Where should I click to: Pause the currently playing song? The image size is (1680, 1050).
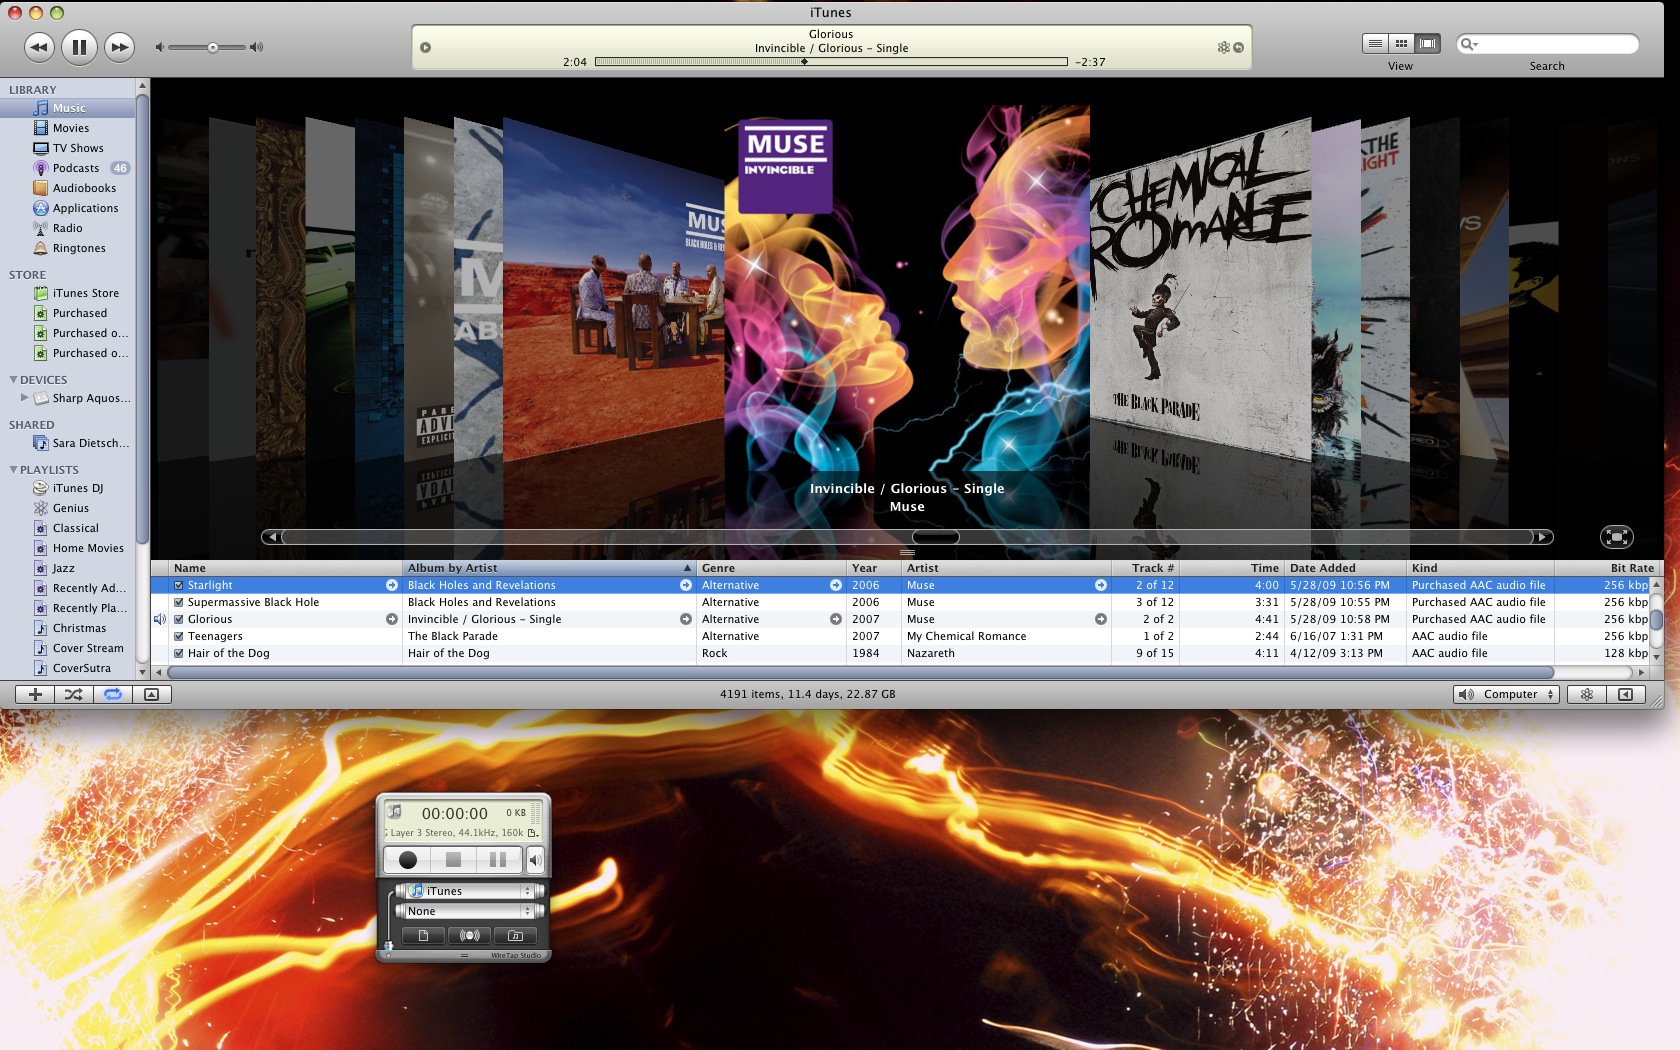pos(79,47)
